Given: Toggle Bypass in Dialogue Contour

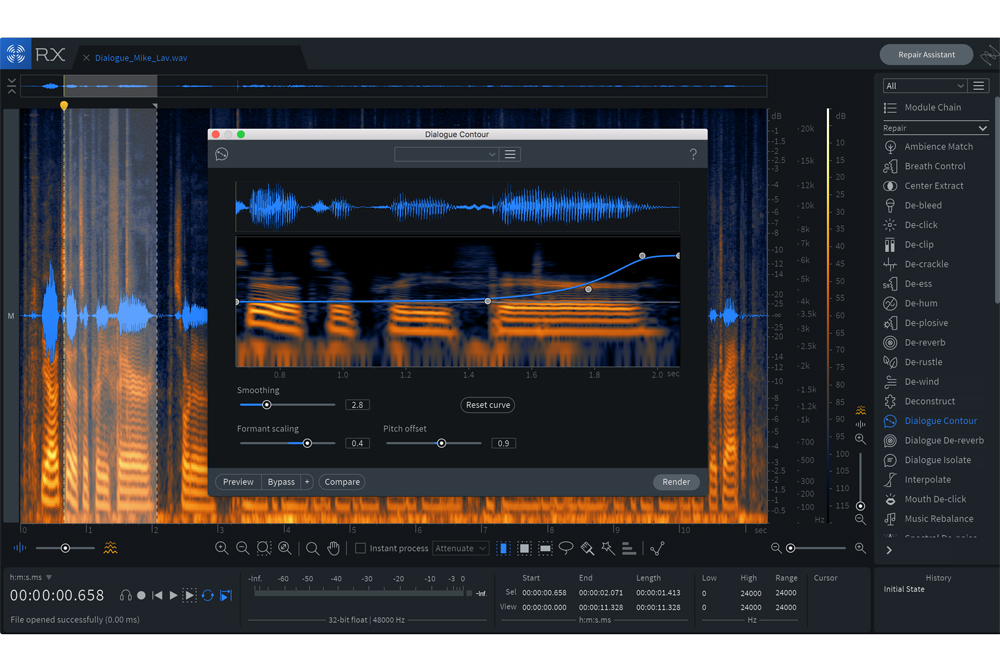Looking at the screenshot, I should coord(281,482).
